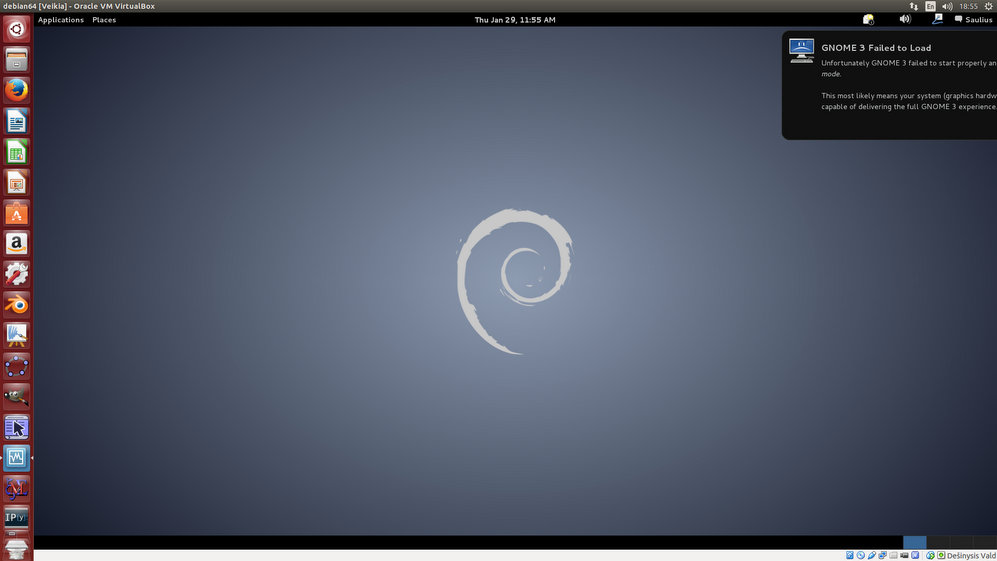Open the En keyboard layout indicator

click(931, 6)
